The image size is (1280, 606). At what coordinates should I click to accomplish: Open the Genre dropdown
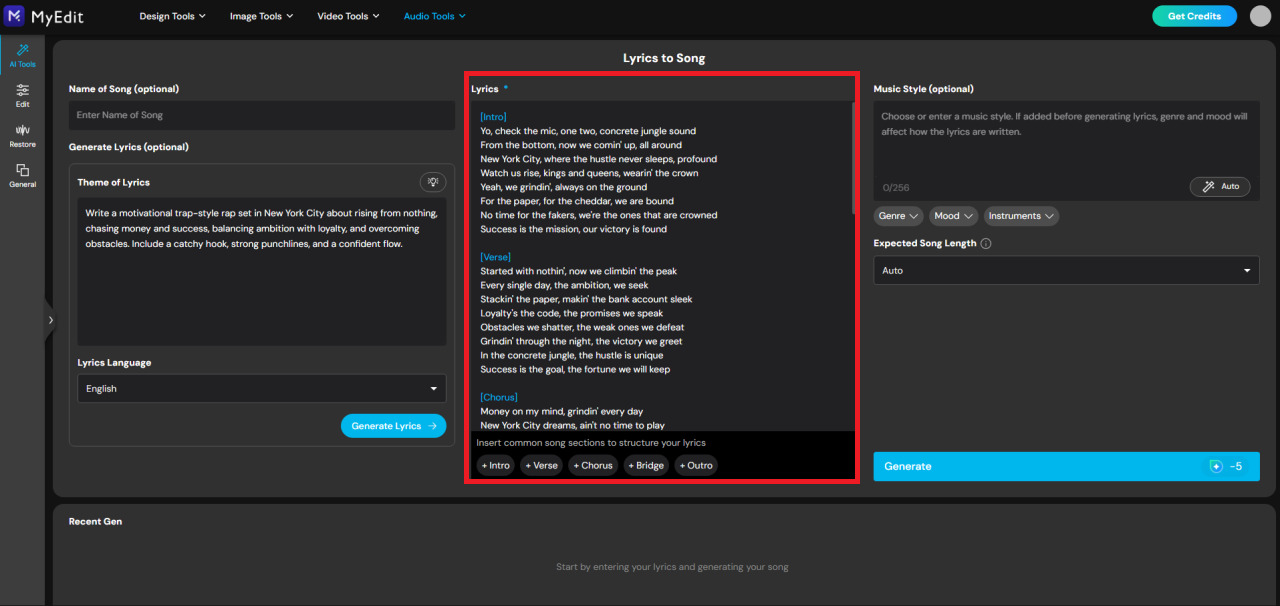[897, 215]
